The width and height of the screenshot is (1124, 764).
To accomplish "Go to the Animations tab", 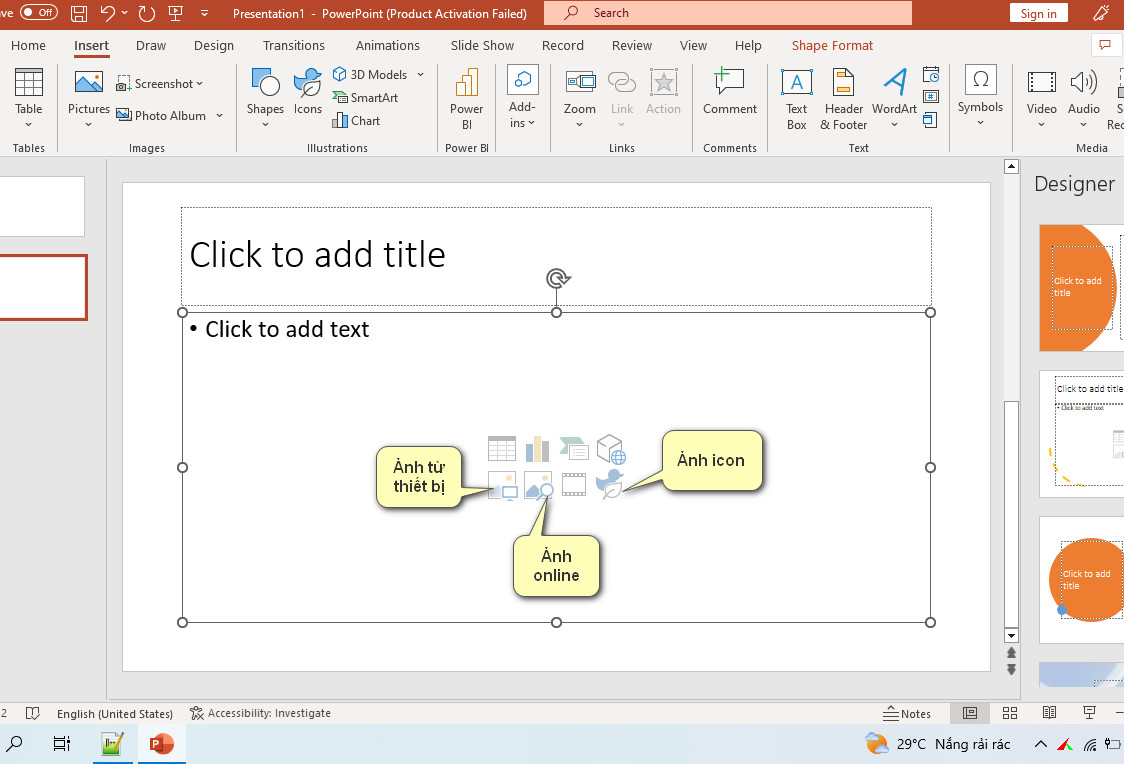I will point(388,45).
